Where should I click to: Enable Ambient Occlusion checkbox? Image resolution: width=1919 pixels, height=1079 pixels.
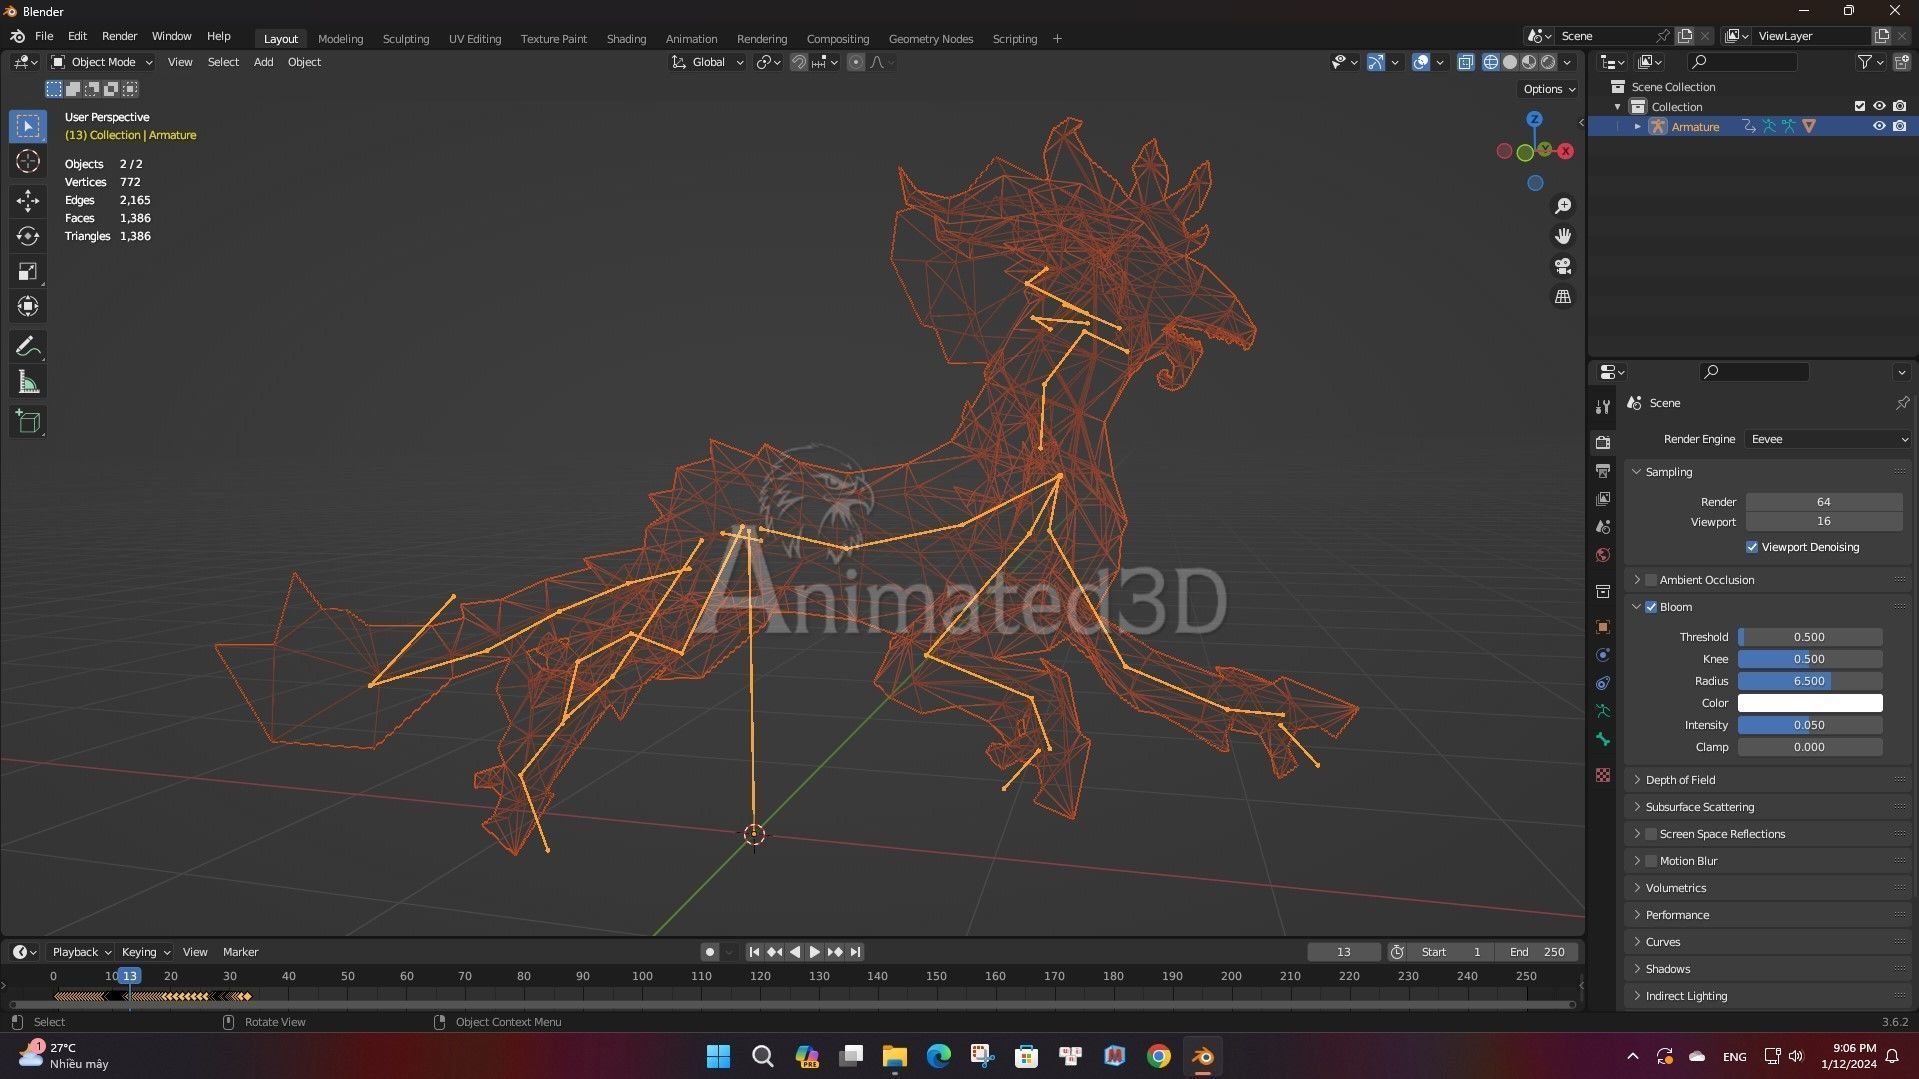click(1651, 580)
